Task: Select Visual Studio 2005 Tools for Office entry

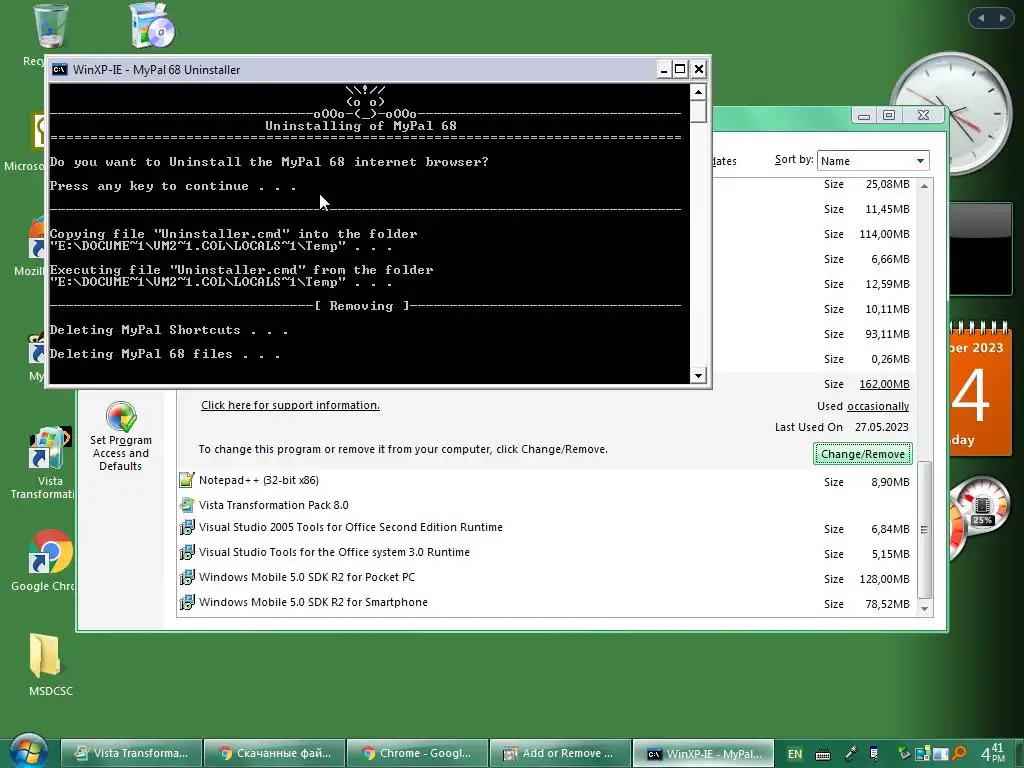Action: point(351,527)
